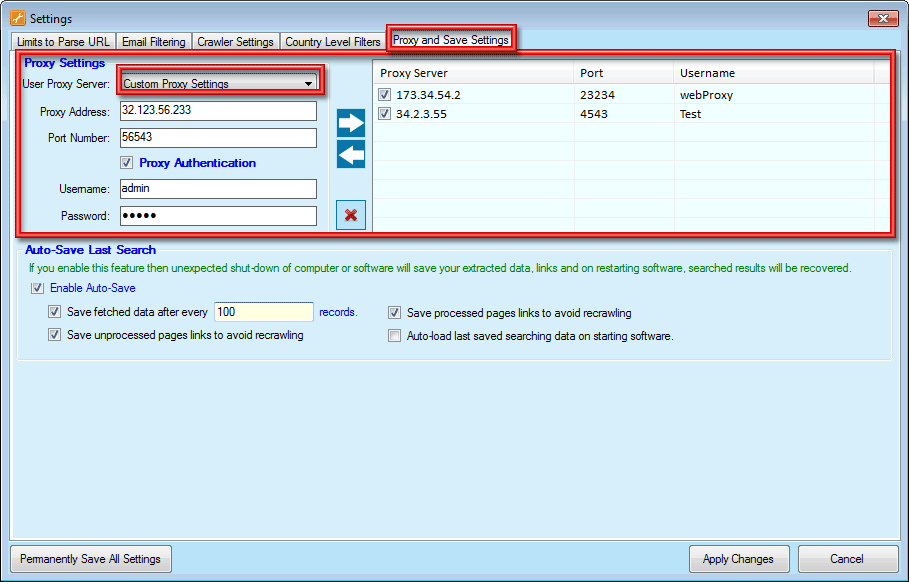Image resolution: width=909 pixels, height=582 pixels.
Task: Toggle Save processed pages links option
Action: 395,313
